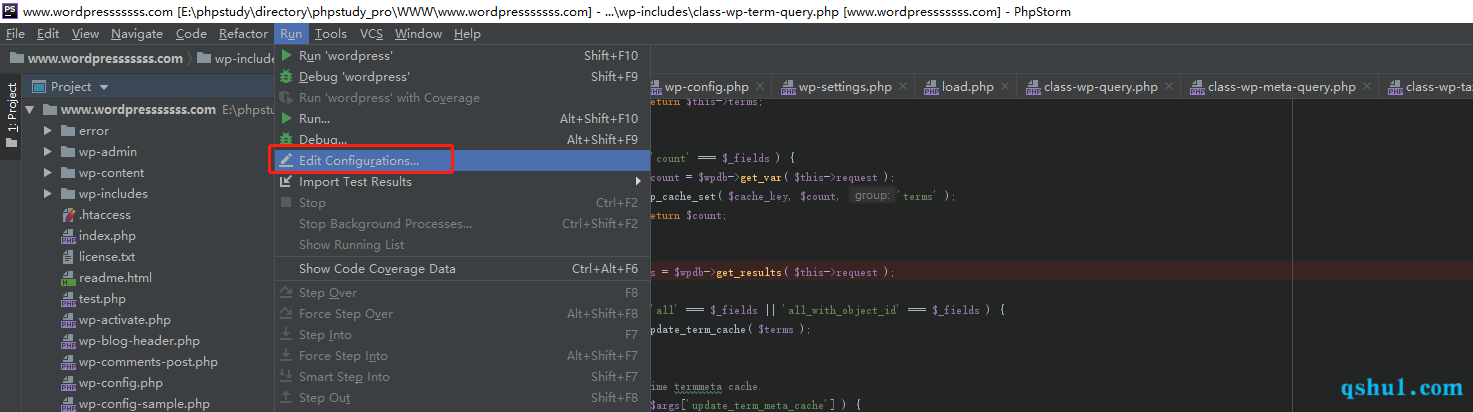Image resolution: width=1473 pixels, height=412 pixels.
Task: Click the Stop entry in Run menu
Action: point(462,203)
